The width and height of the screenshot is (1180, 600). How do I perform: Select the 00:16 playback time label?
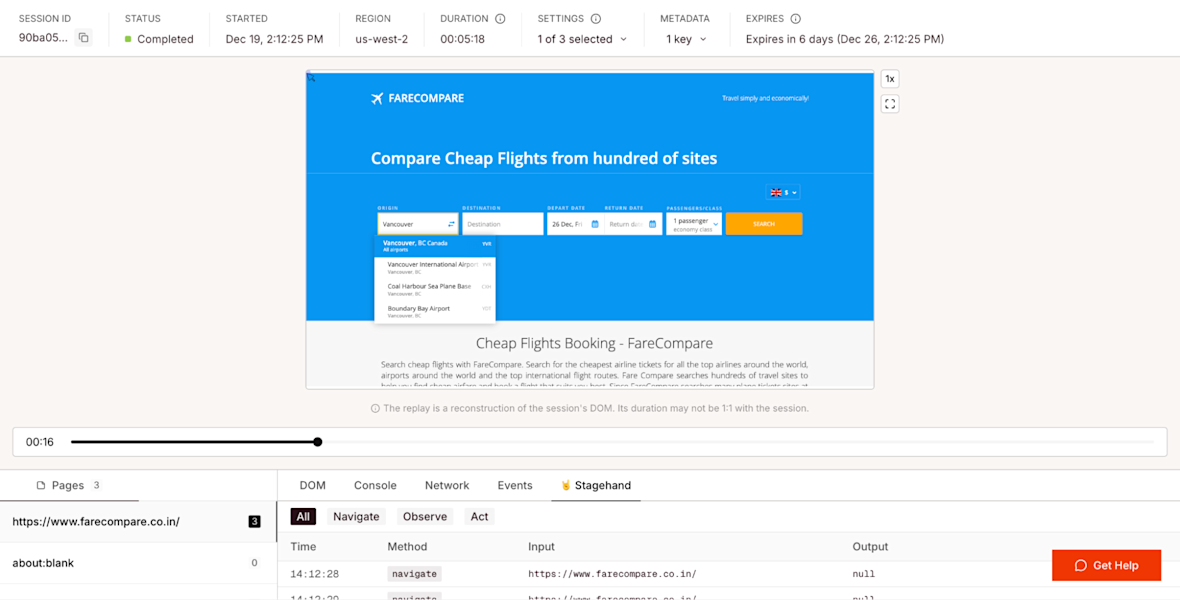[40, 442]
